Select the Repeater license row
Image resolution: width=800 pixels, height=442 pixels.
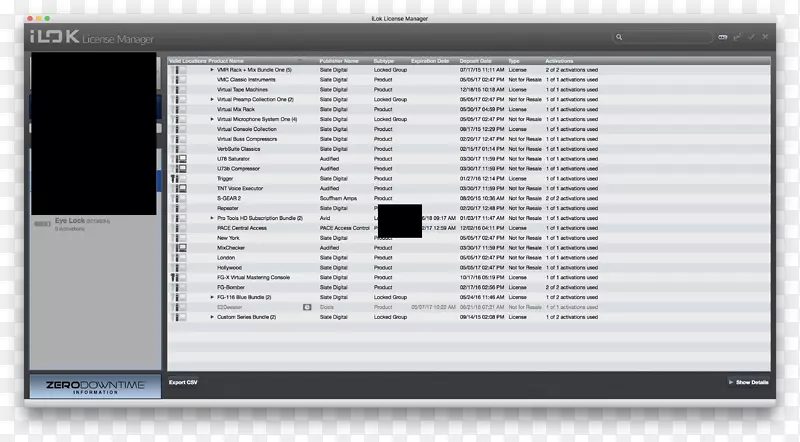click(468, 208)
